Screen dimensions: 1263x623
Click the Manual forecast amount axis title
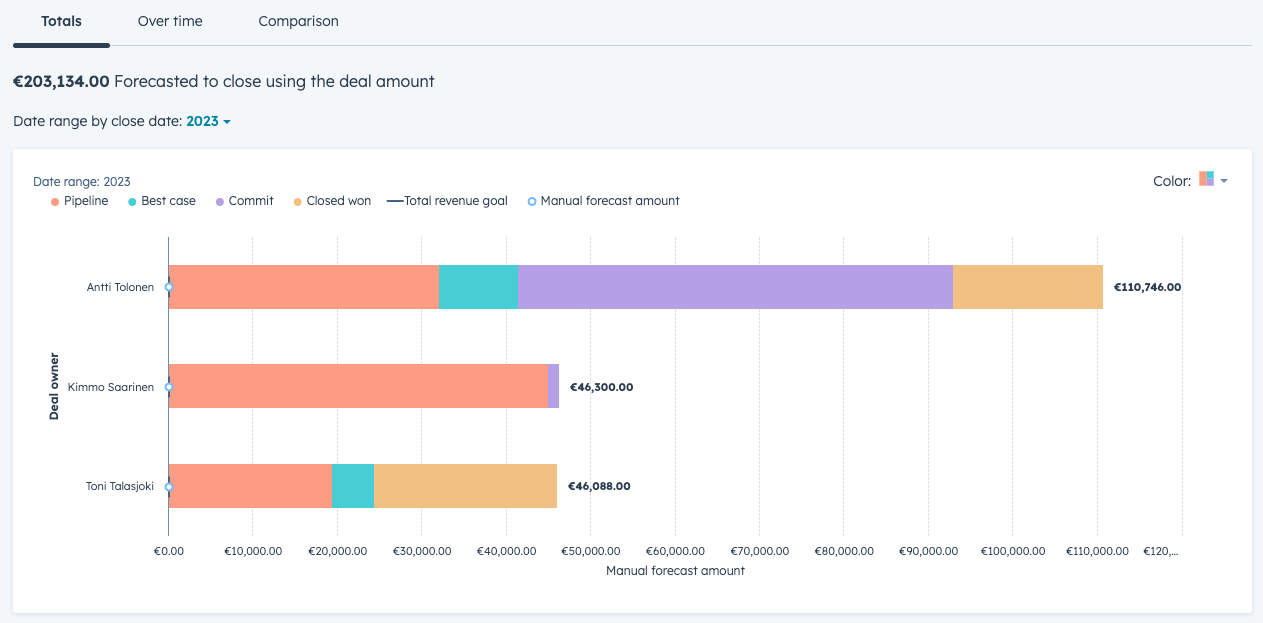point(675,571)
